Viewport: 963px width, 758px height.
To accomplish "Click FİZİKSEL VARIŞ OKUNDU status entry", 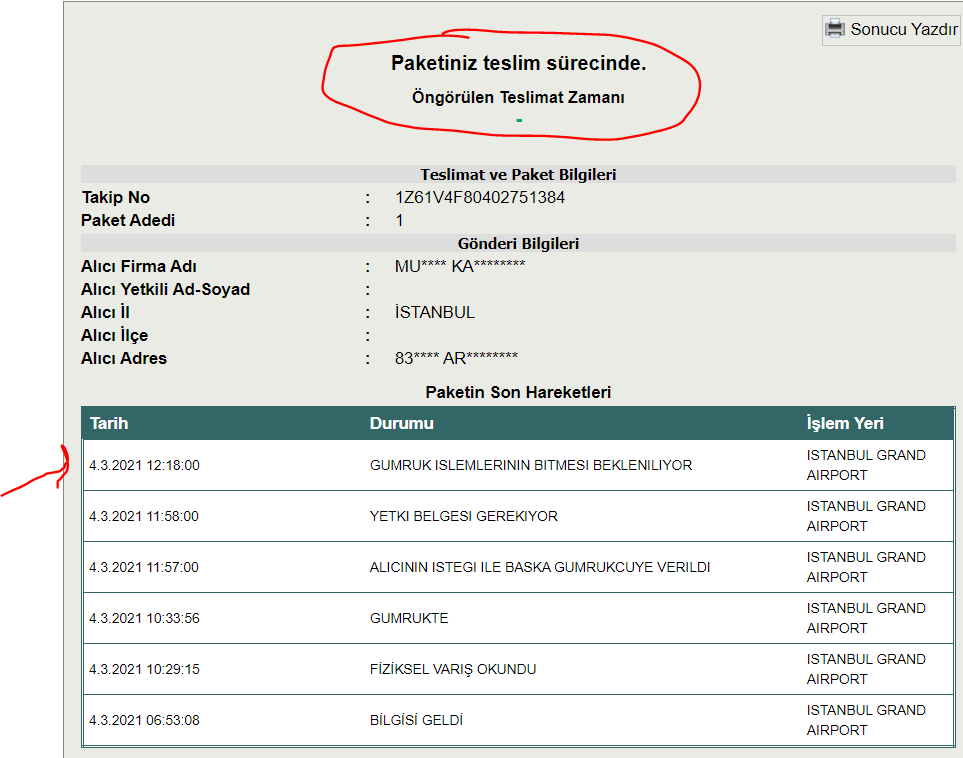I will pyautogui.click(x=453, y=669).
